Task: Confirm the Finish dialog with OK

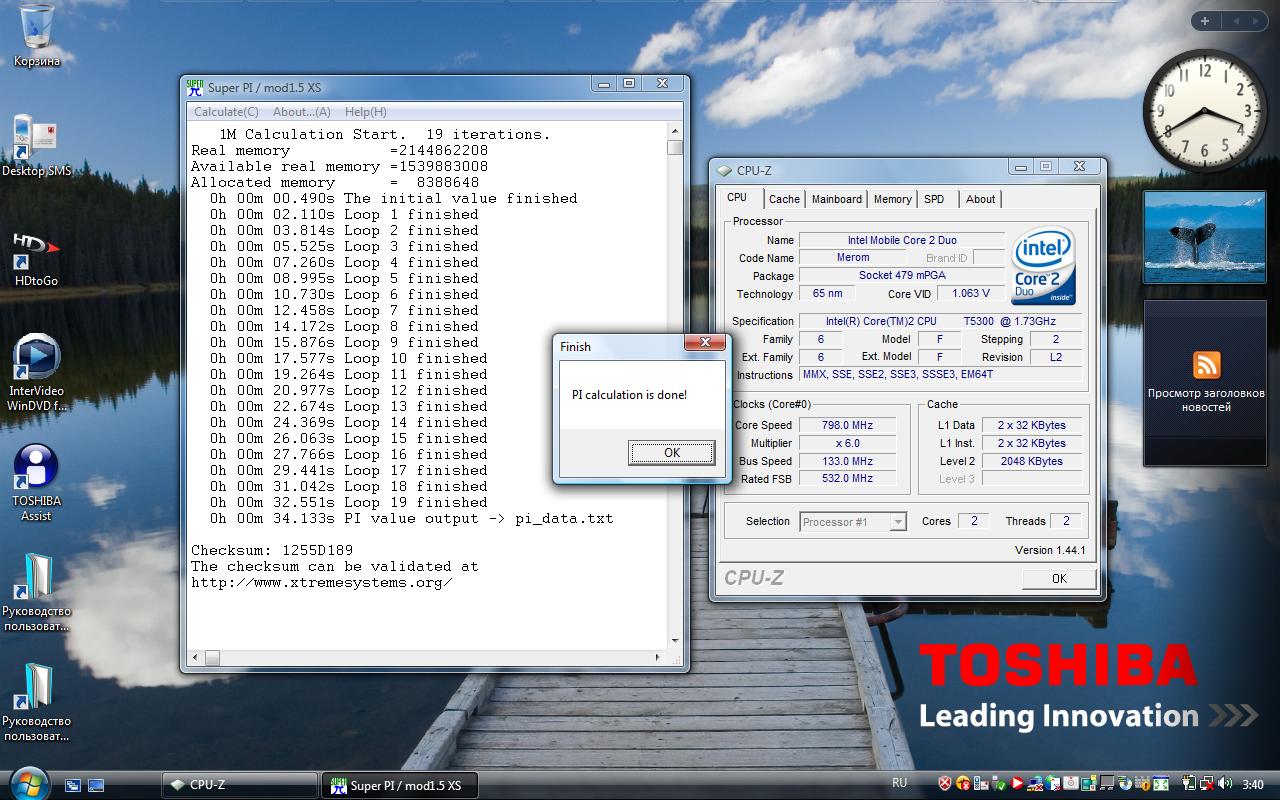Action: point(672,453)
